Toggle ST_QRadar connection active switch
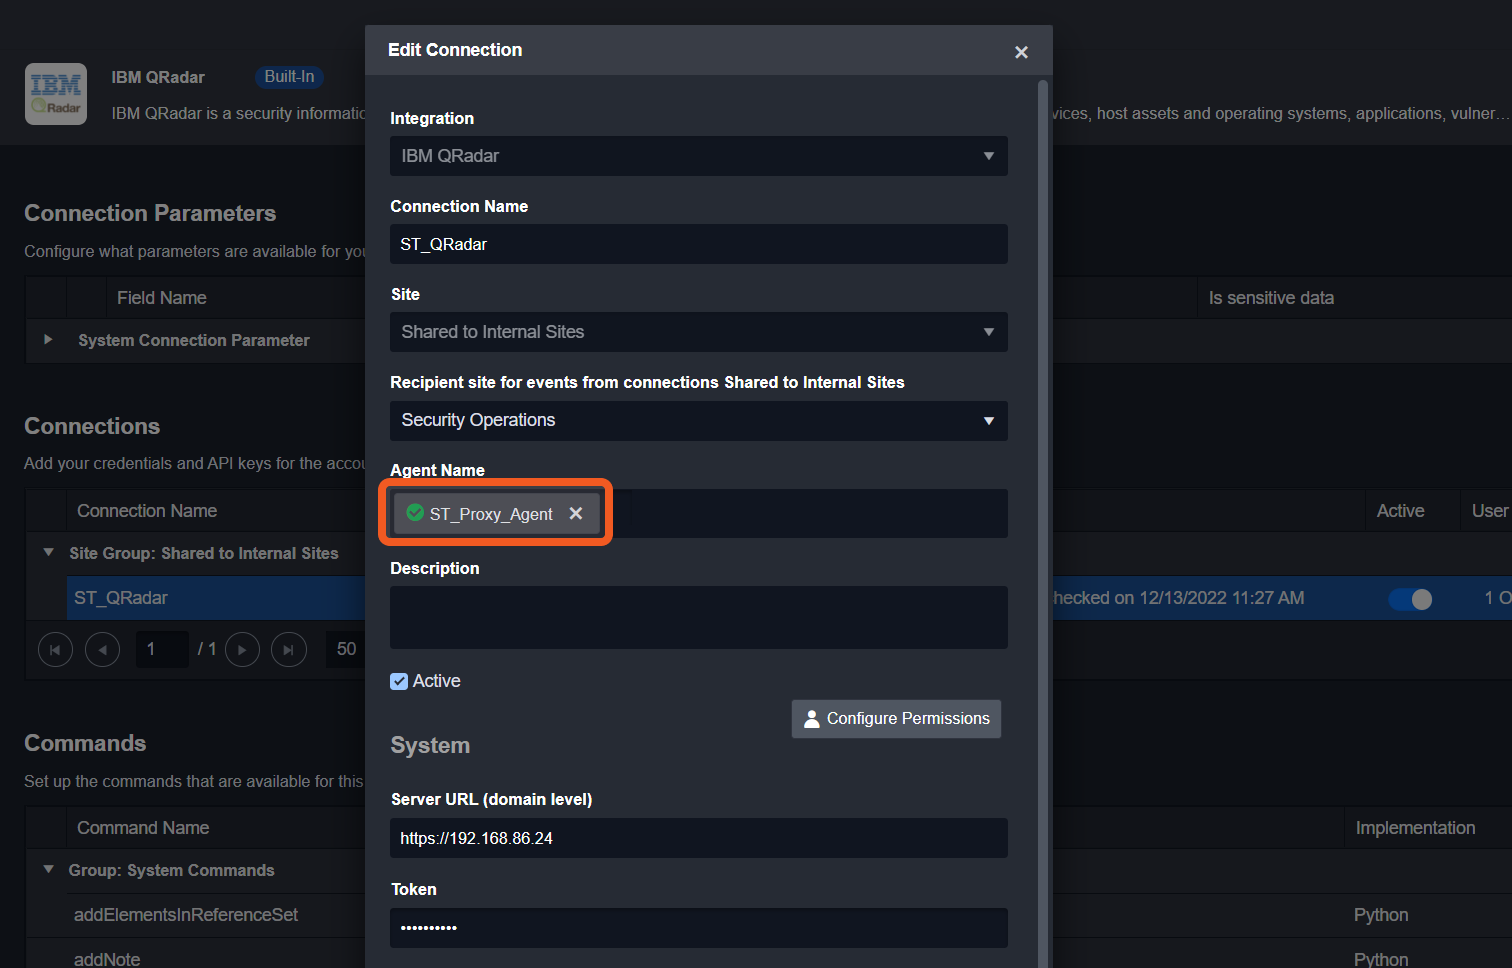Viewport: 1512px width, 968px height. pos(1410,599)
